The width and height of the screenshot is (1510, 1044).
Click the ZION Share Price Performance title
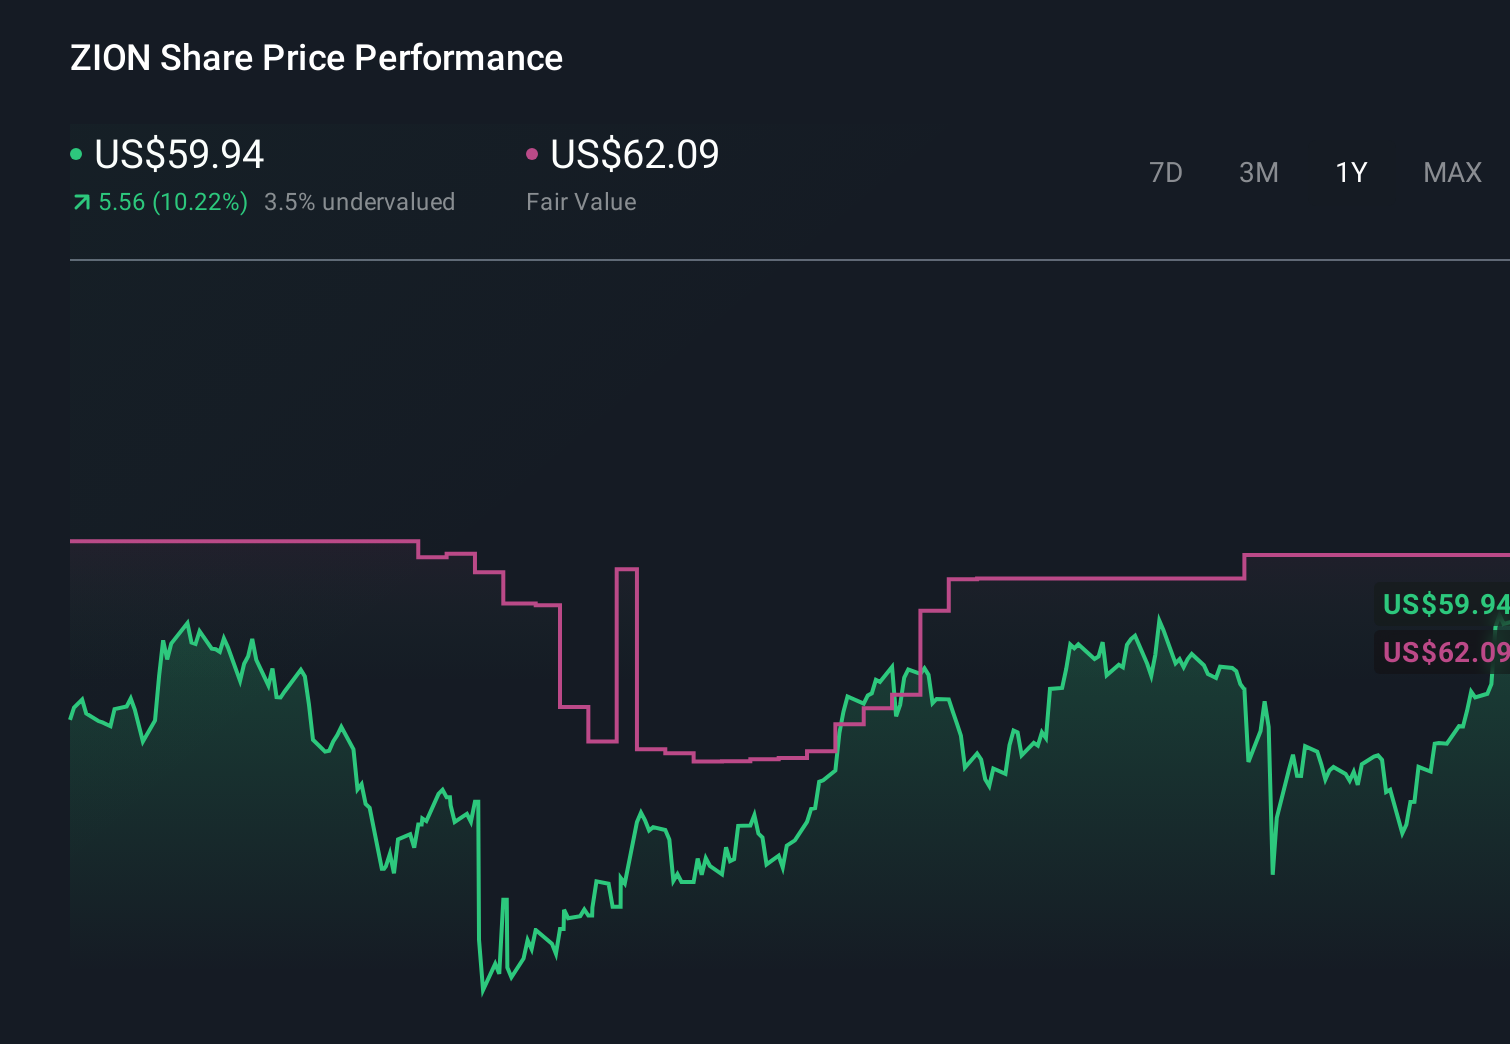pyautogui.click(x=315, y=57)
